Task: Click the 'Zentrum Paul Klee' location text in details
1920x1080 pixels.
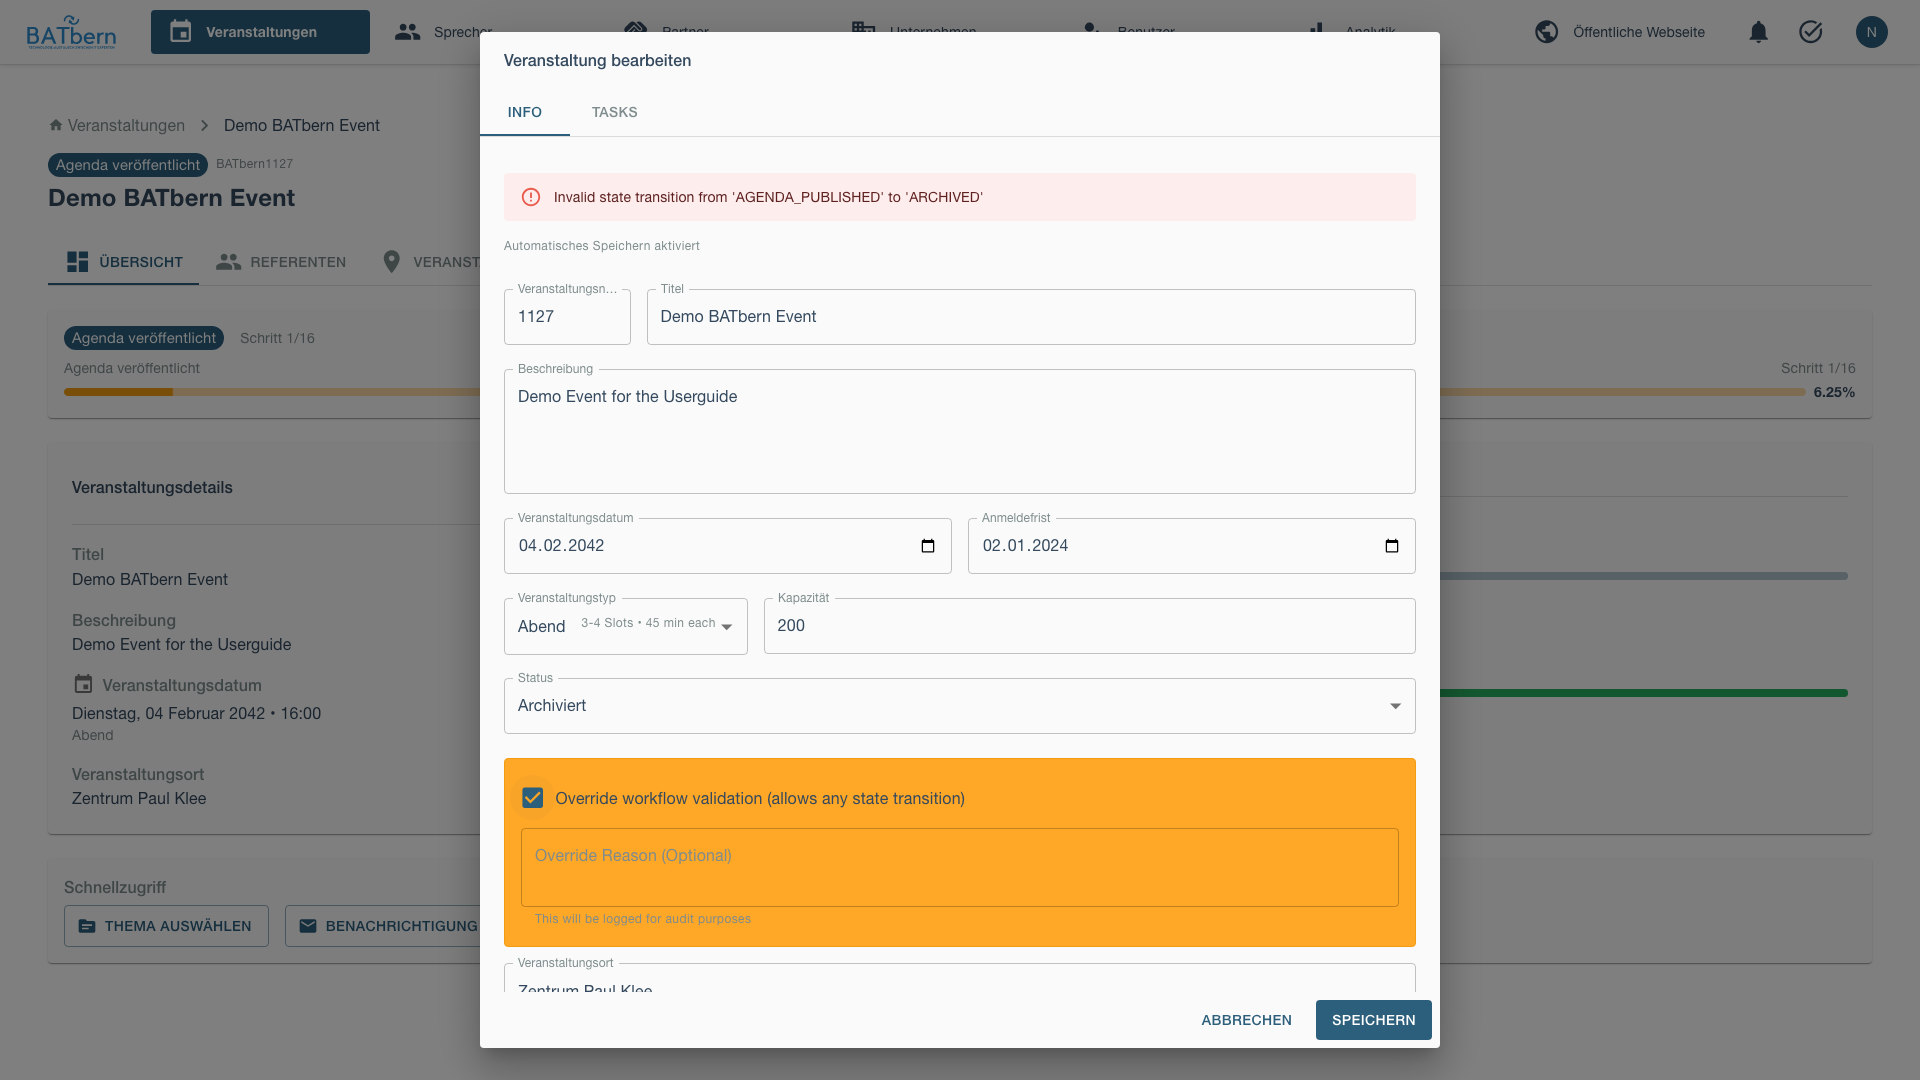Action: (x=139, y=798)
